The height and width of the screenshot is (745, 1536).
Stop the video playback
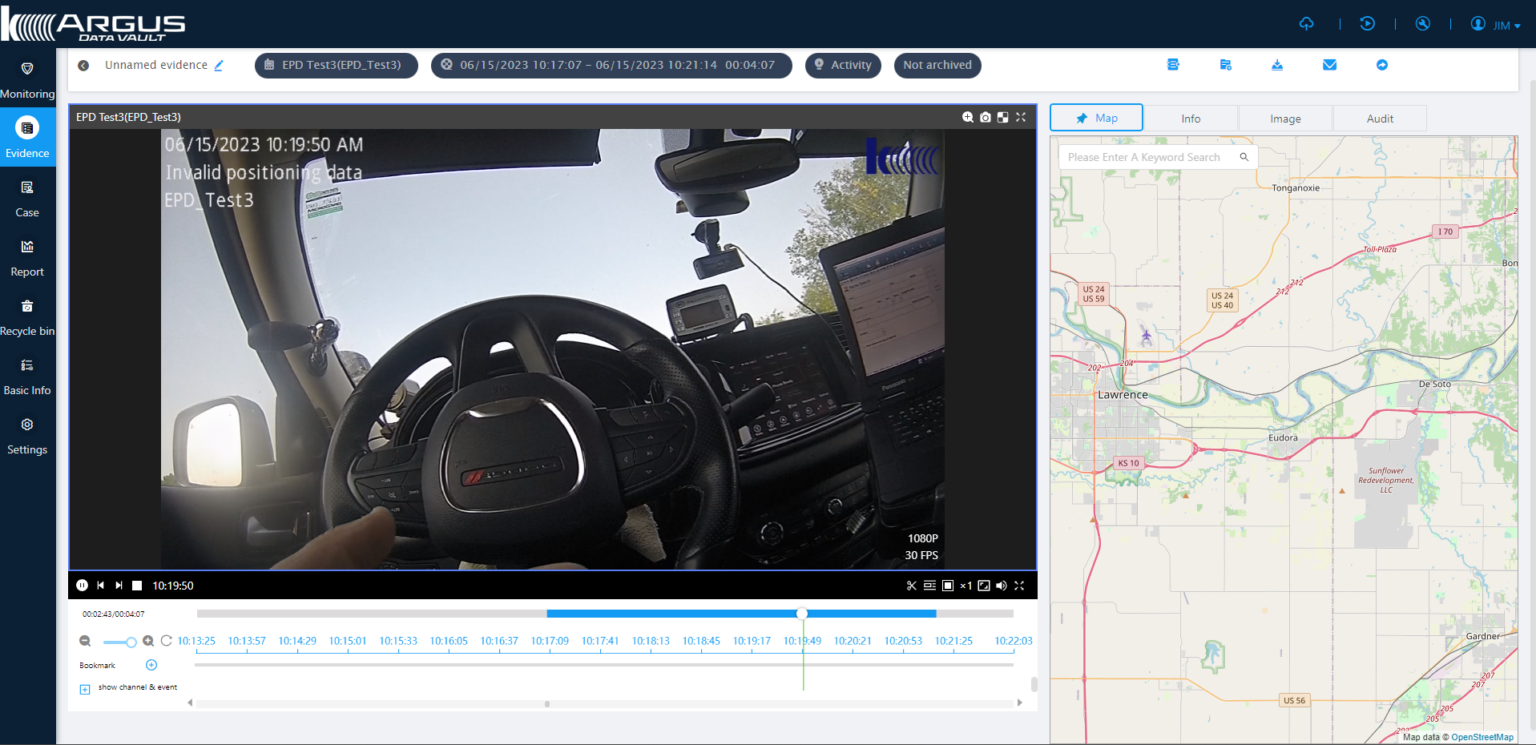point(137,586)
